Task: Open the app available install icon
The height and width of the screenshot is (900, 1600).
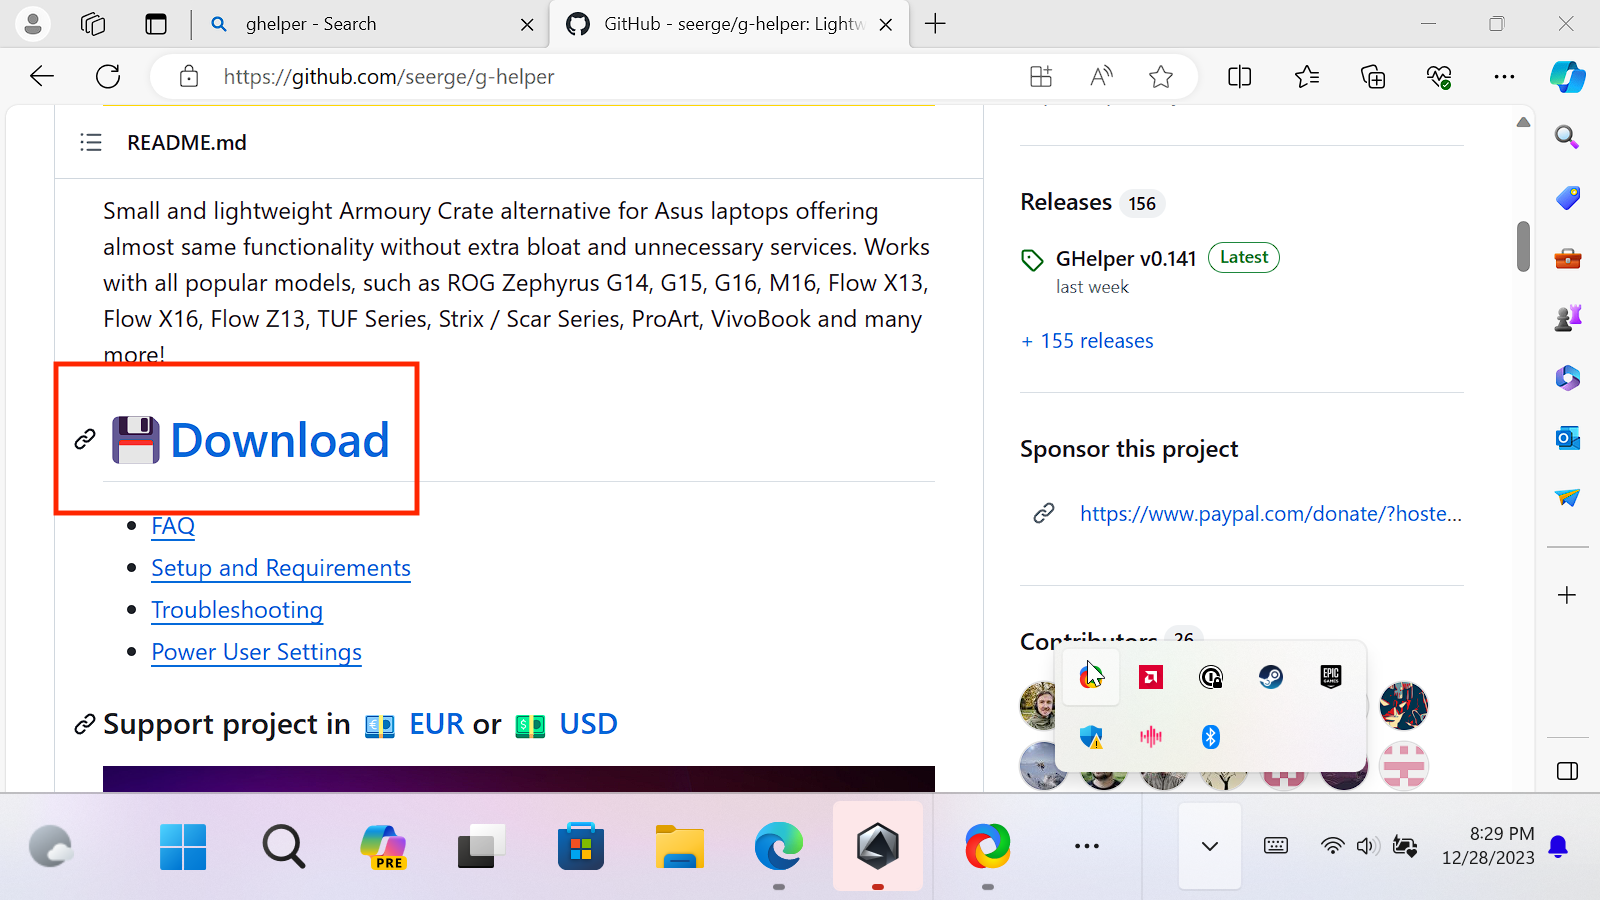Action: click(x=1041, y=77)
